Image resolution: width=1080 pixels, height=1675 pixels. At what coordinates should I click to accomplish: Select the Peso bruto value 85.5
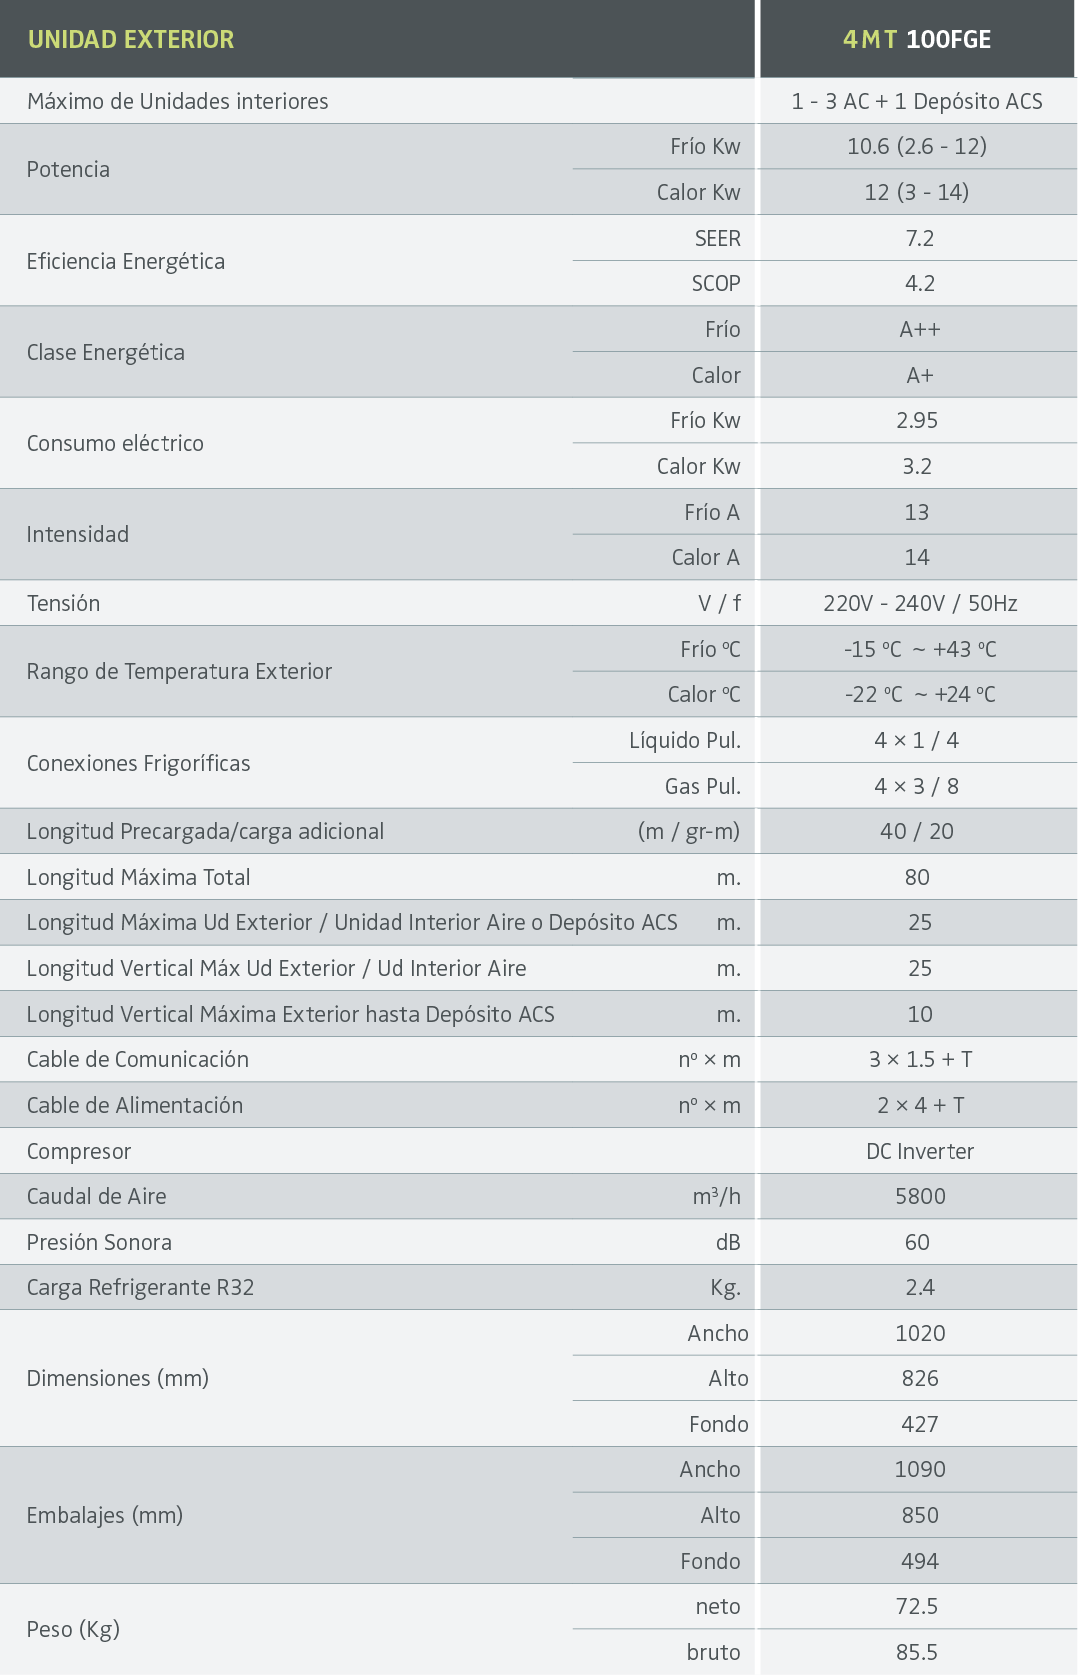(917, 1652)
